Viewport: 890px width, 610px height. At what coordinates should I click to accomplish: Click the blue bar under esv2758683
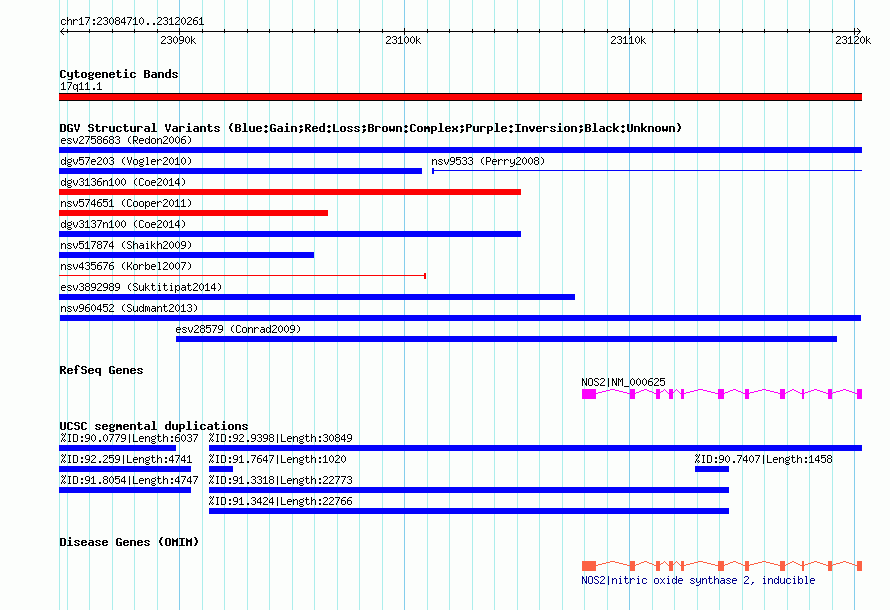coord(460,150)
